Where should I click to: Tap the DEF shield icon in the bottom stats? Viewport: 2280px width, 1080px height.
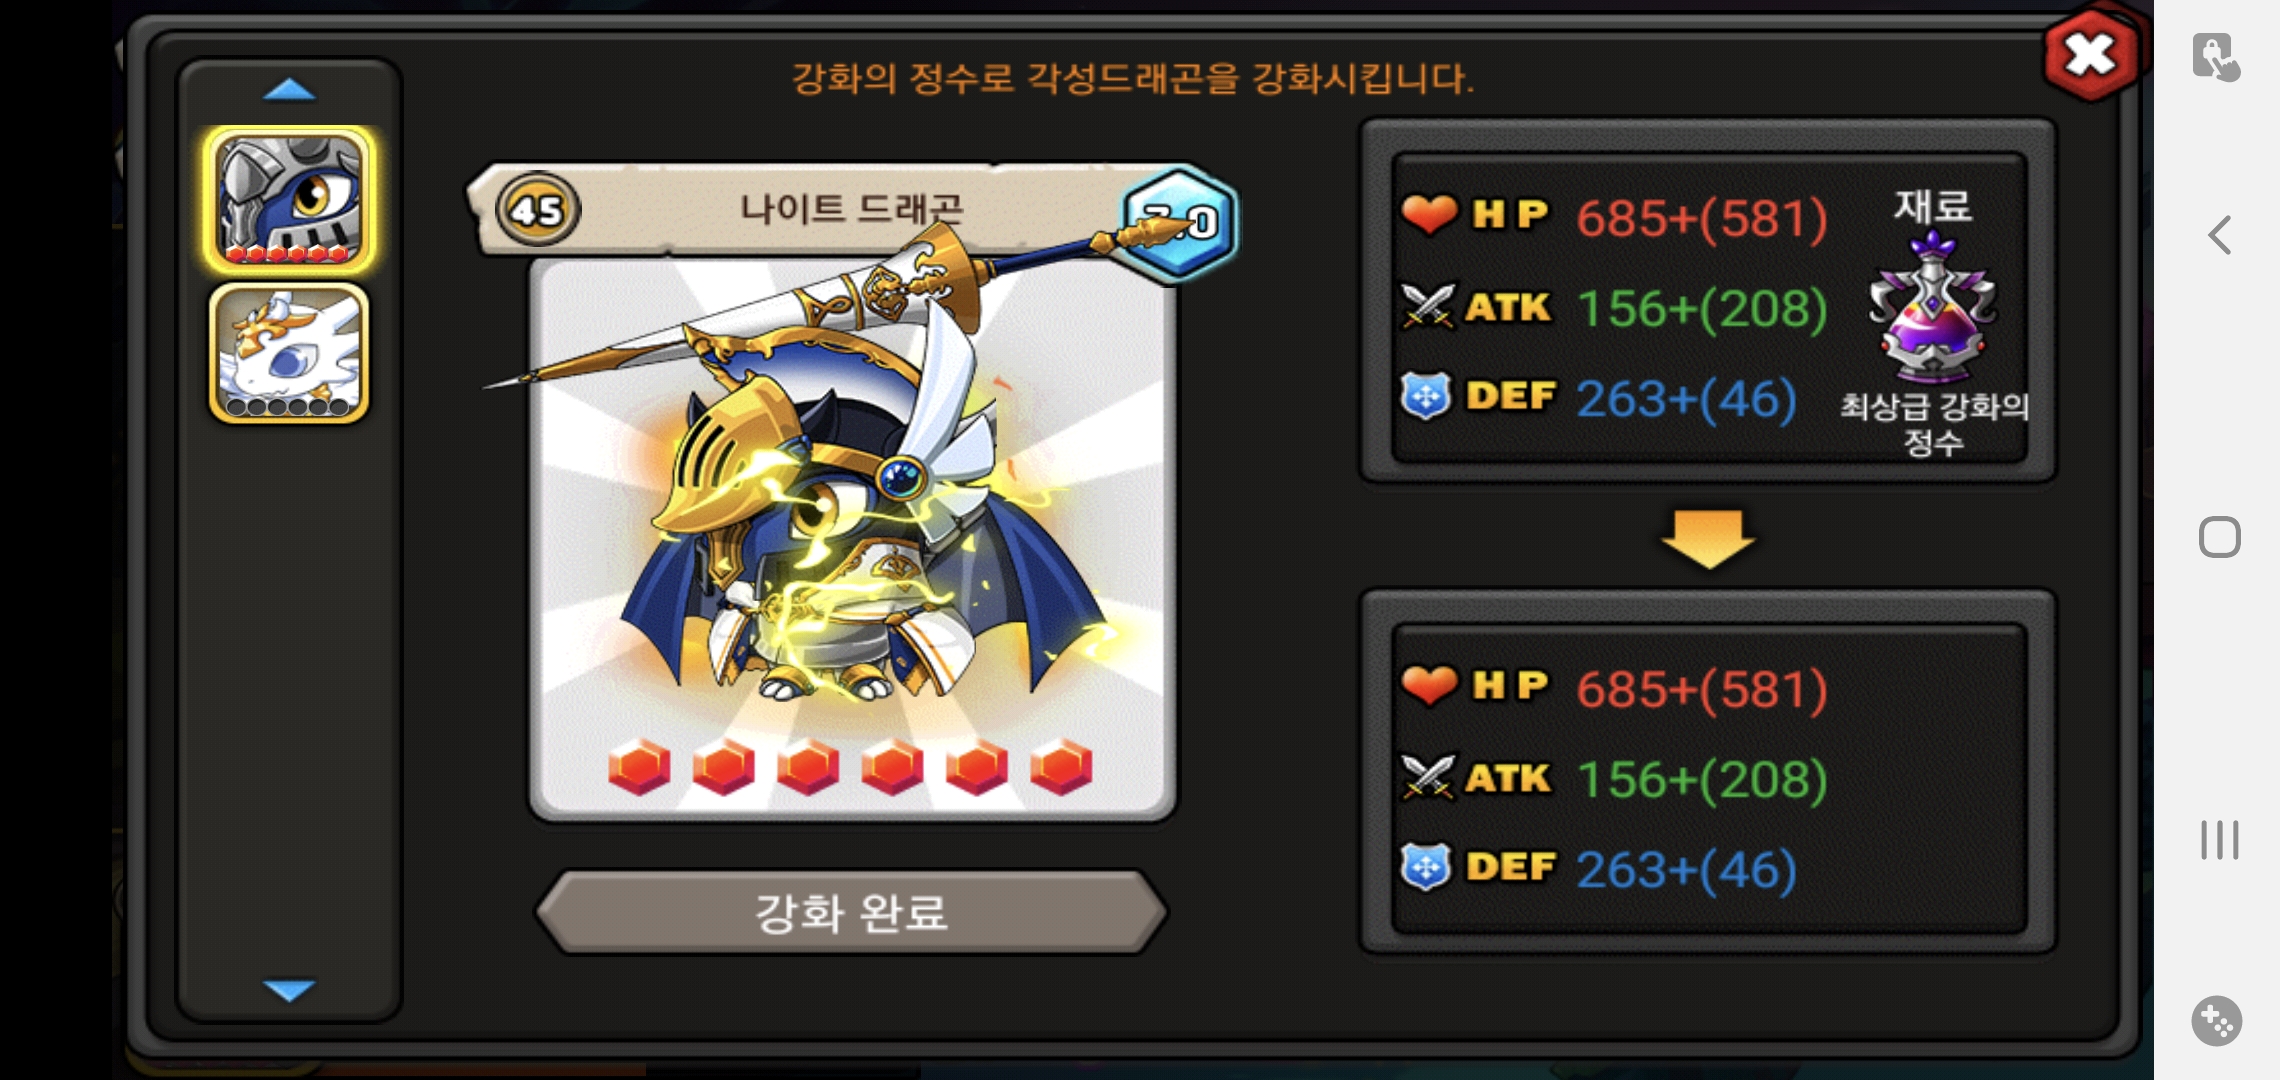[1426, 867]
